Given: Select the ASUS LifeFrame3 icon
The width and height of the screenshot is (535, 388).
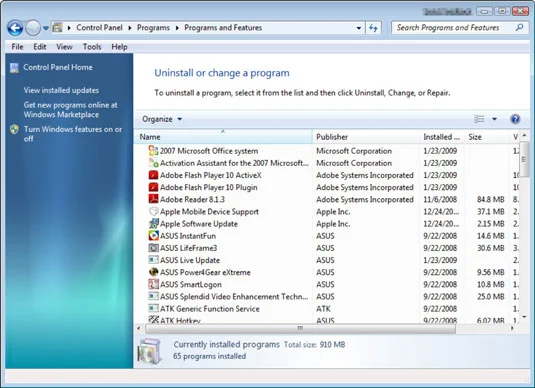Looking at the screenshot, I should [154, 248].
